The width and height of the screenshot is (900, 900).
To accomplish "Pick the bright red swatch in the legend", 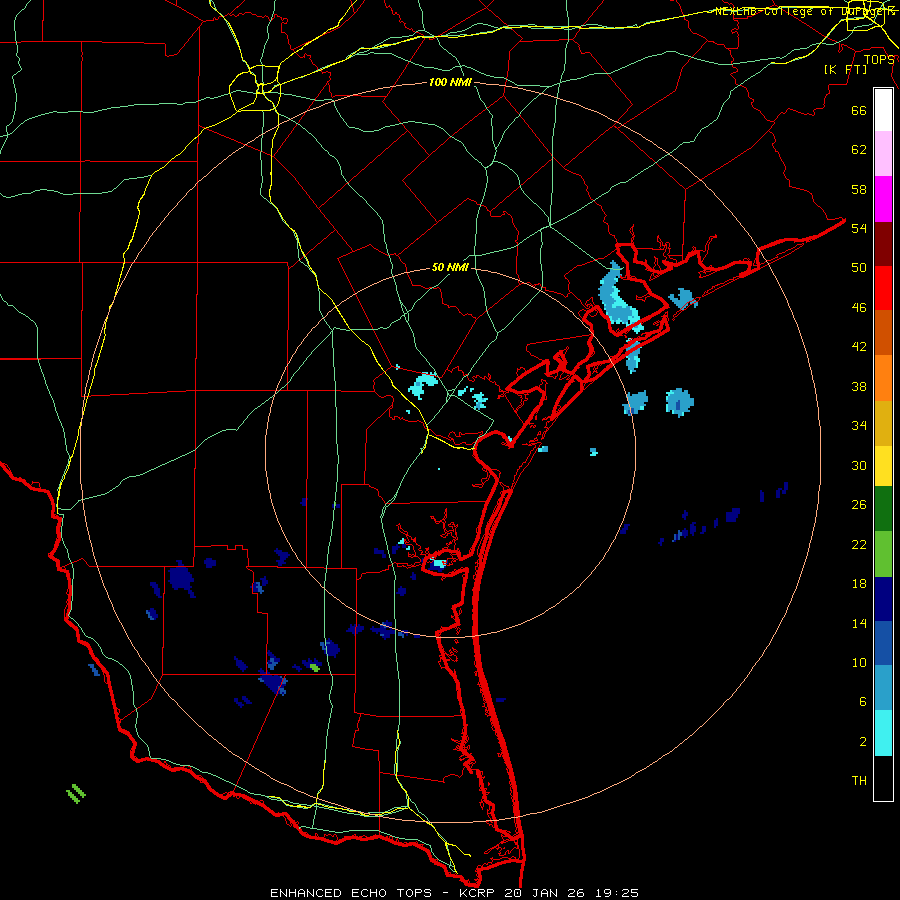I will point(883,288).
